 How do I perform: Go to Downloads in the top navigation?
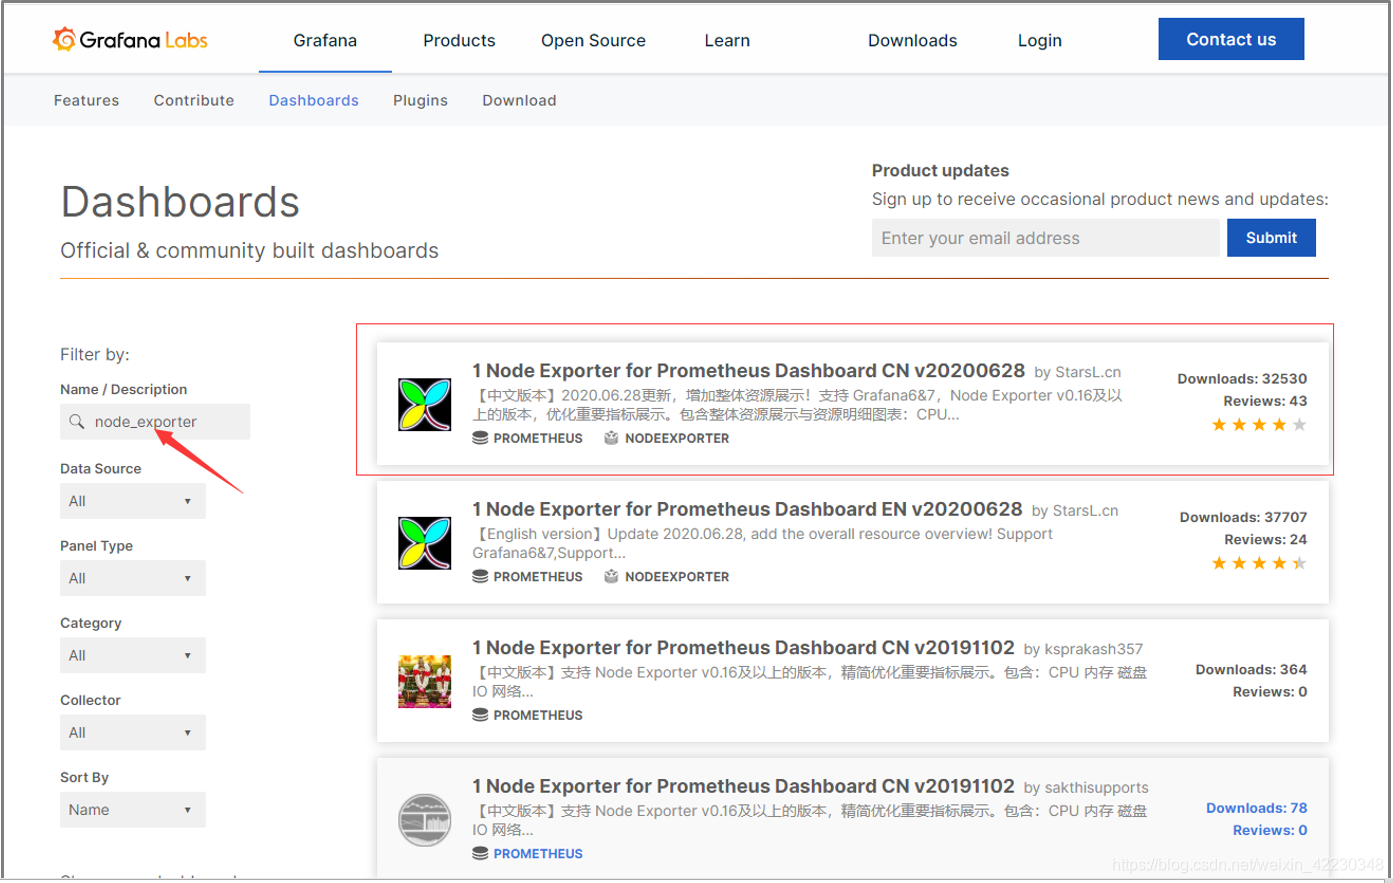coord(912,40)
